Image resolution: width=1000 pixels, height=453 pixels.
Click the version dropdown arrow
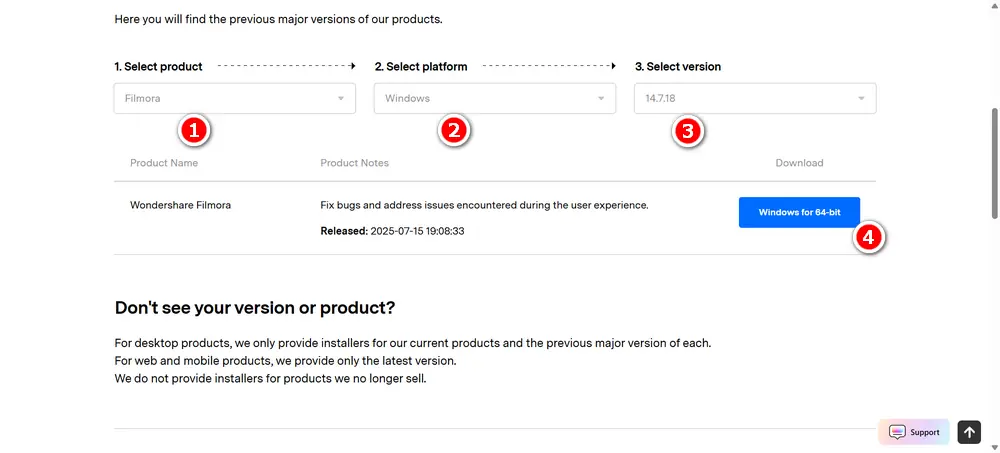pos(861,98)
